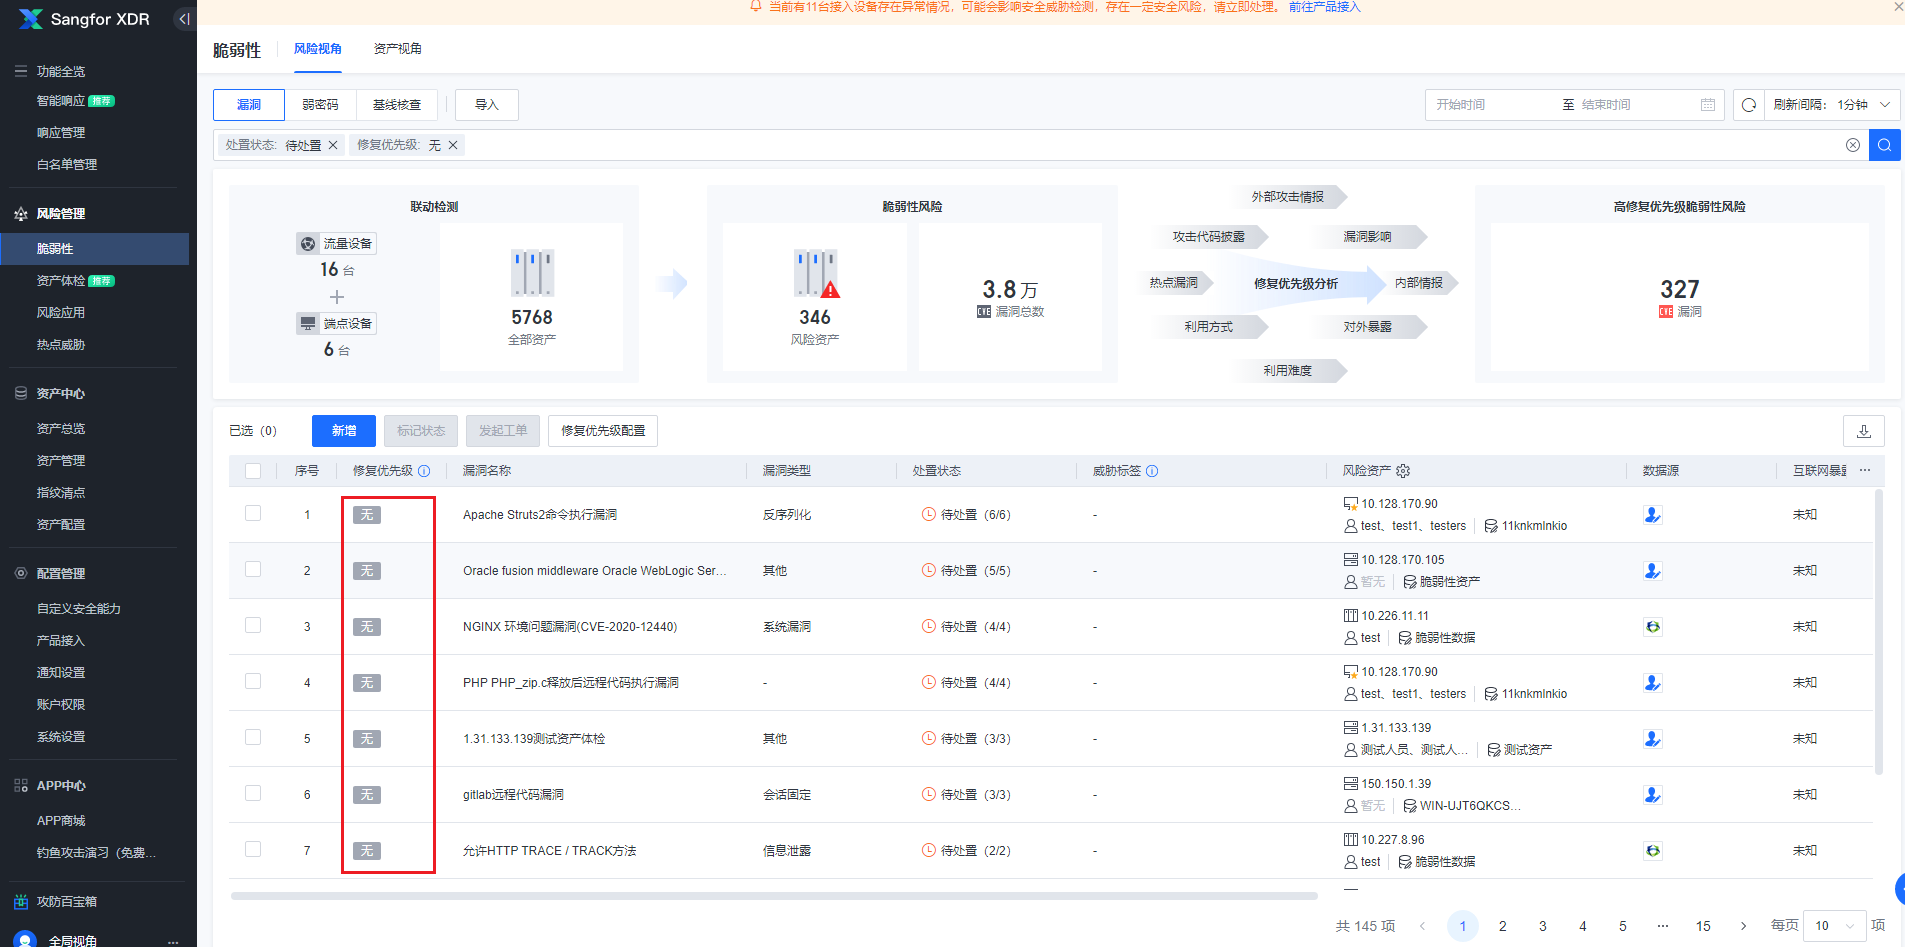Click info icon next to 修复优先级 header
This screenshot has height=947, width=1905.
424,471
